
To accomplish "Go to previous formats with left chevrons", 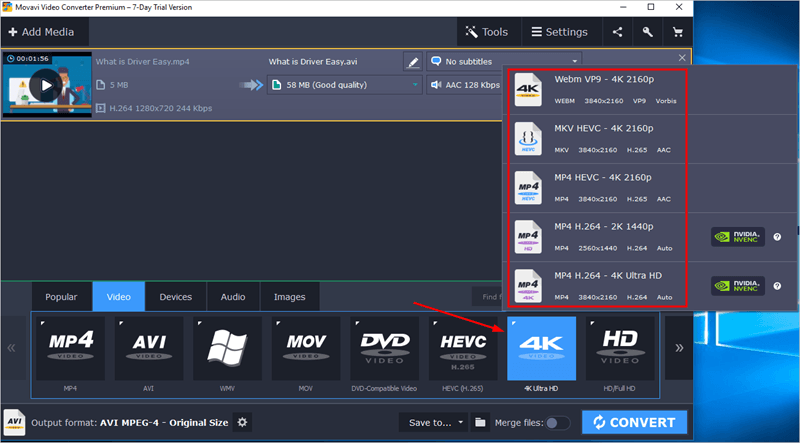I will tap(11, 348).
